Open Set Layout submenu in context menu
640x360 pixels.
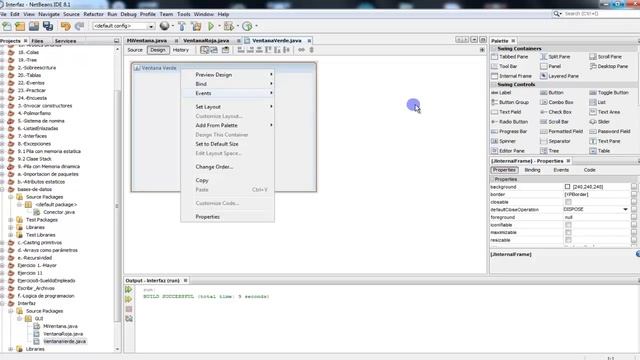(x=228, y=107)
